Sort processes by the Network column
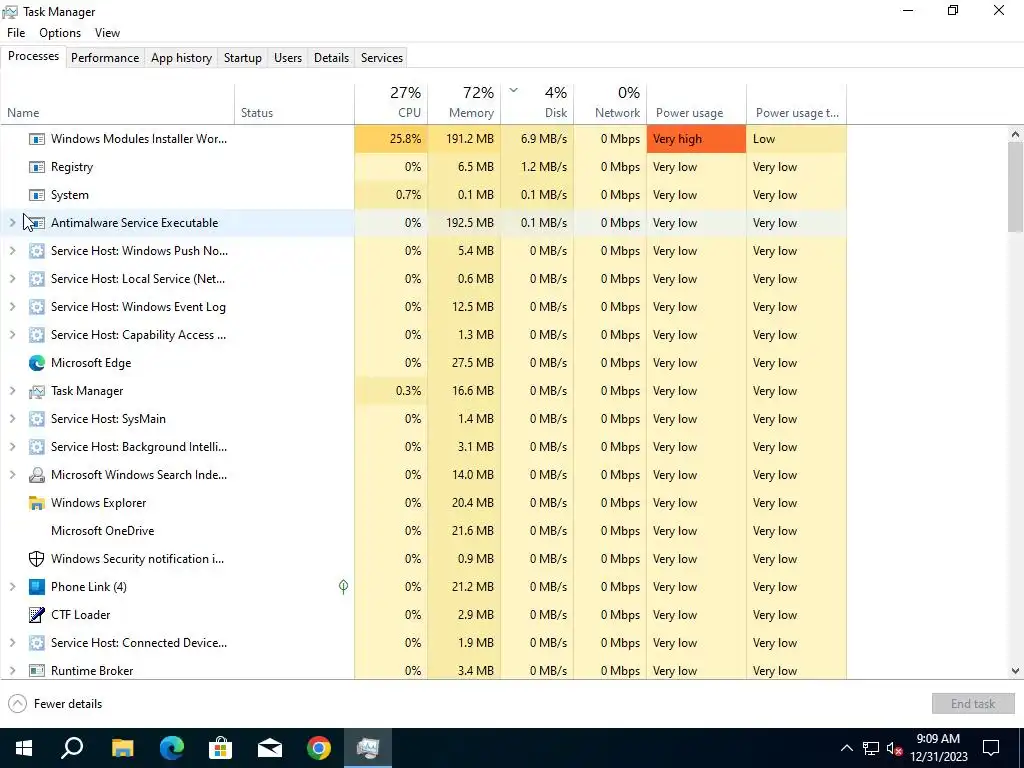The image size is (1024, 768). click(x=611, y=103)
